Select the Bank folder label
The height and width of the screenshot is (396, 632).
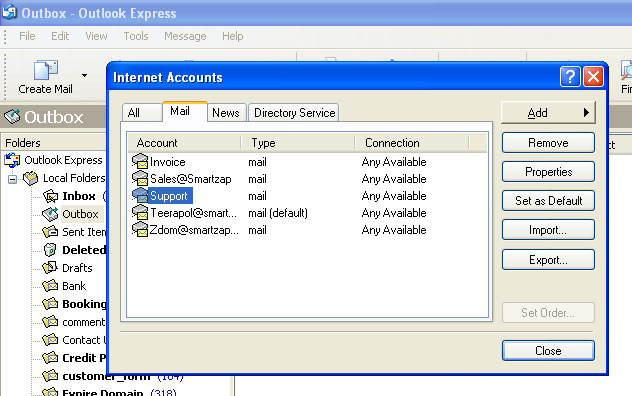click(x=74, y=286)
